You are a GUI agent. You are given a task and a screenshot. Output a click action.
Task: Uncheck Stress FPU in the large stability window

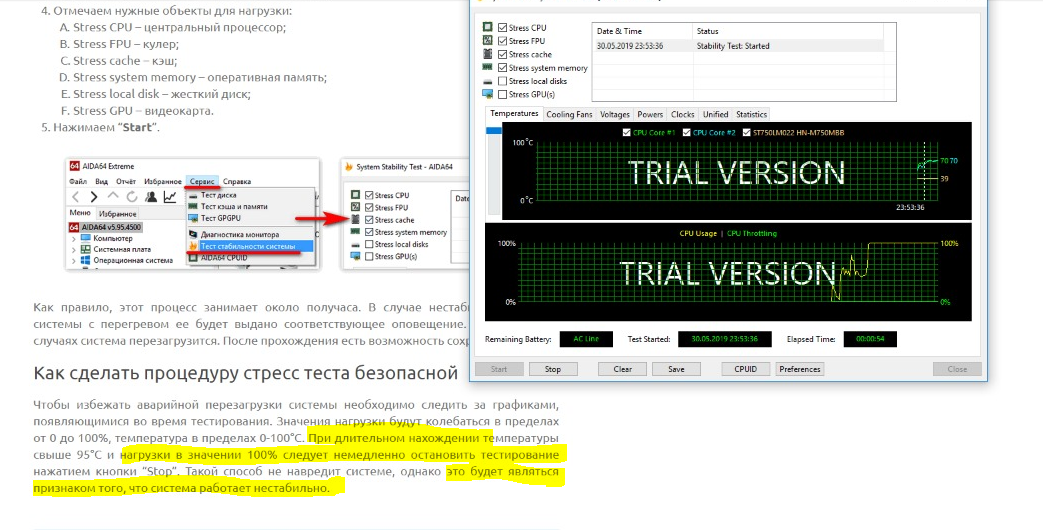coord(502,41)
